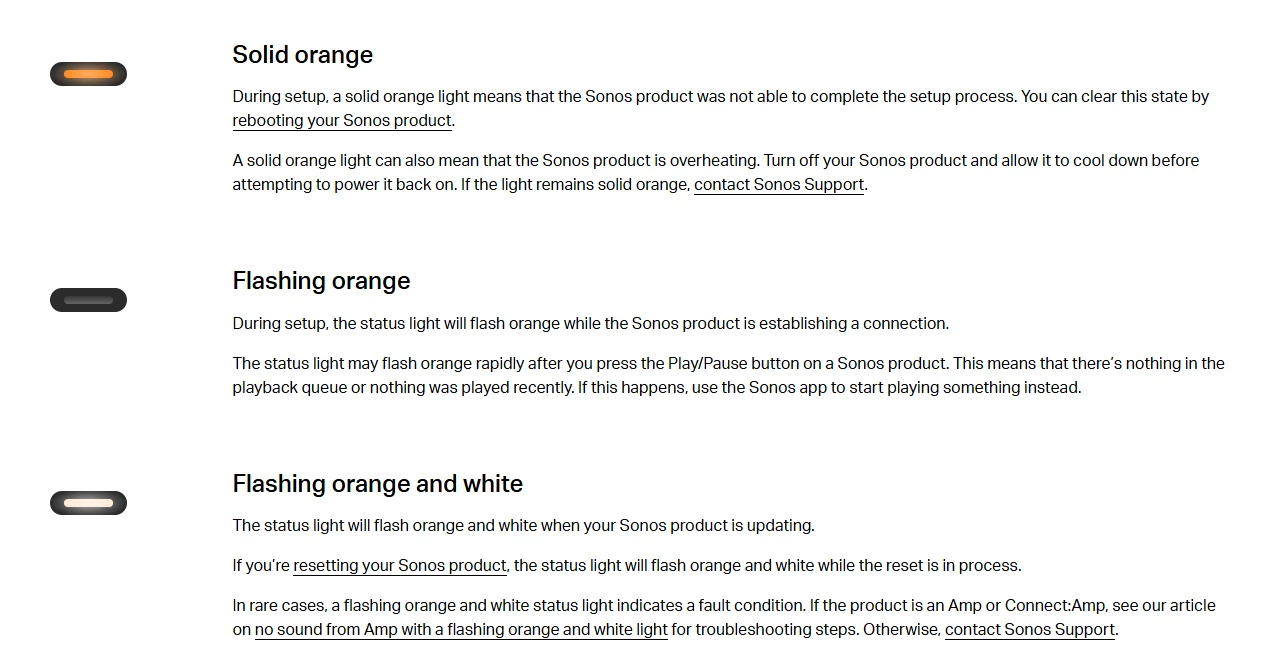1266x653 pixels.
Task: Click the paragraph about Play/Pause button flashing
Action: click(x=728, y=376)
